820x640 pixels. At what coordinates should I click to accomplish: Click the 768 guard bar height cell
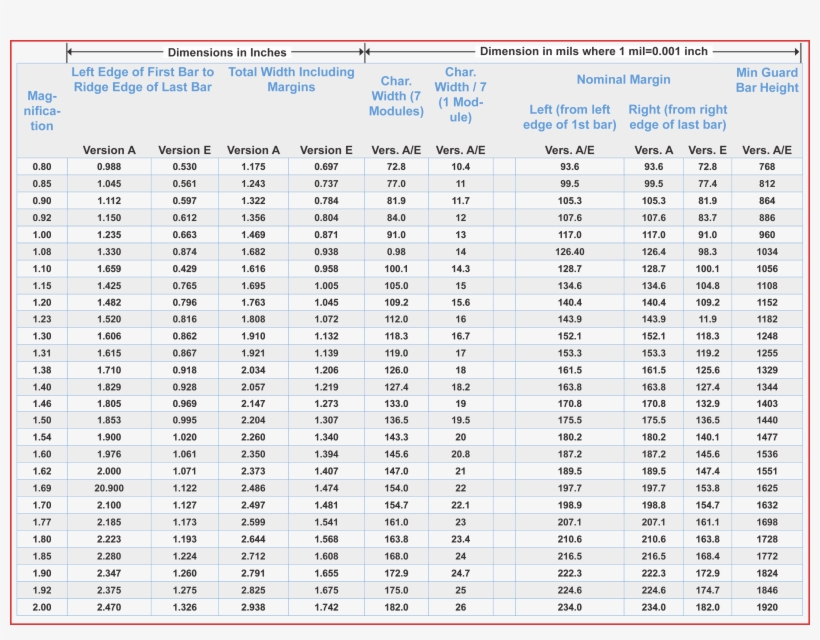point(767,167)
